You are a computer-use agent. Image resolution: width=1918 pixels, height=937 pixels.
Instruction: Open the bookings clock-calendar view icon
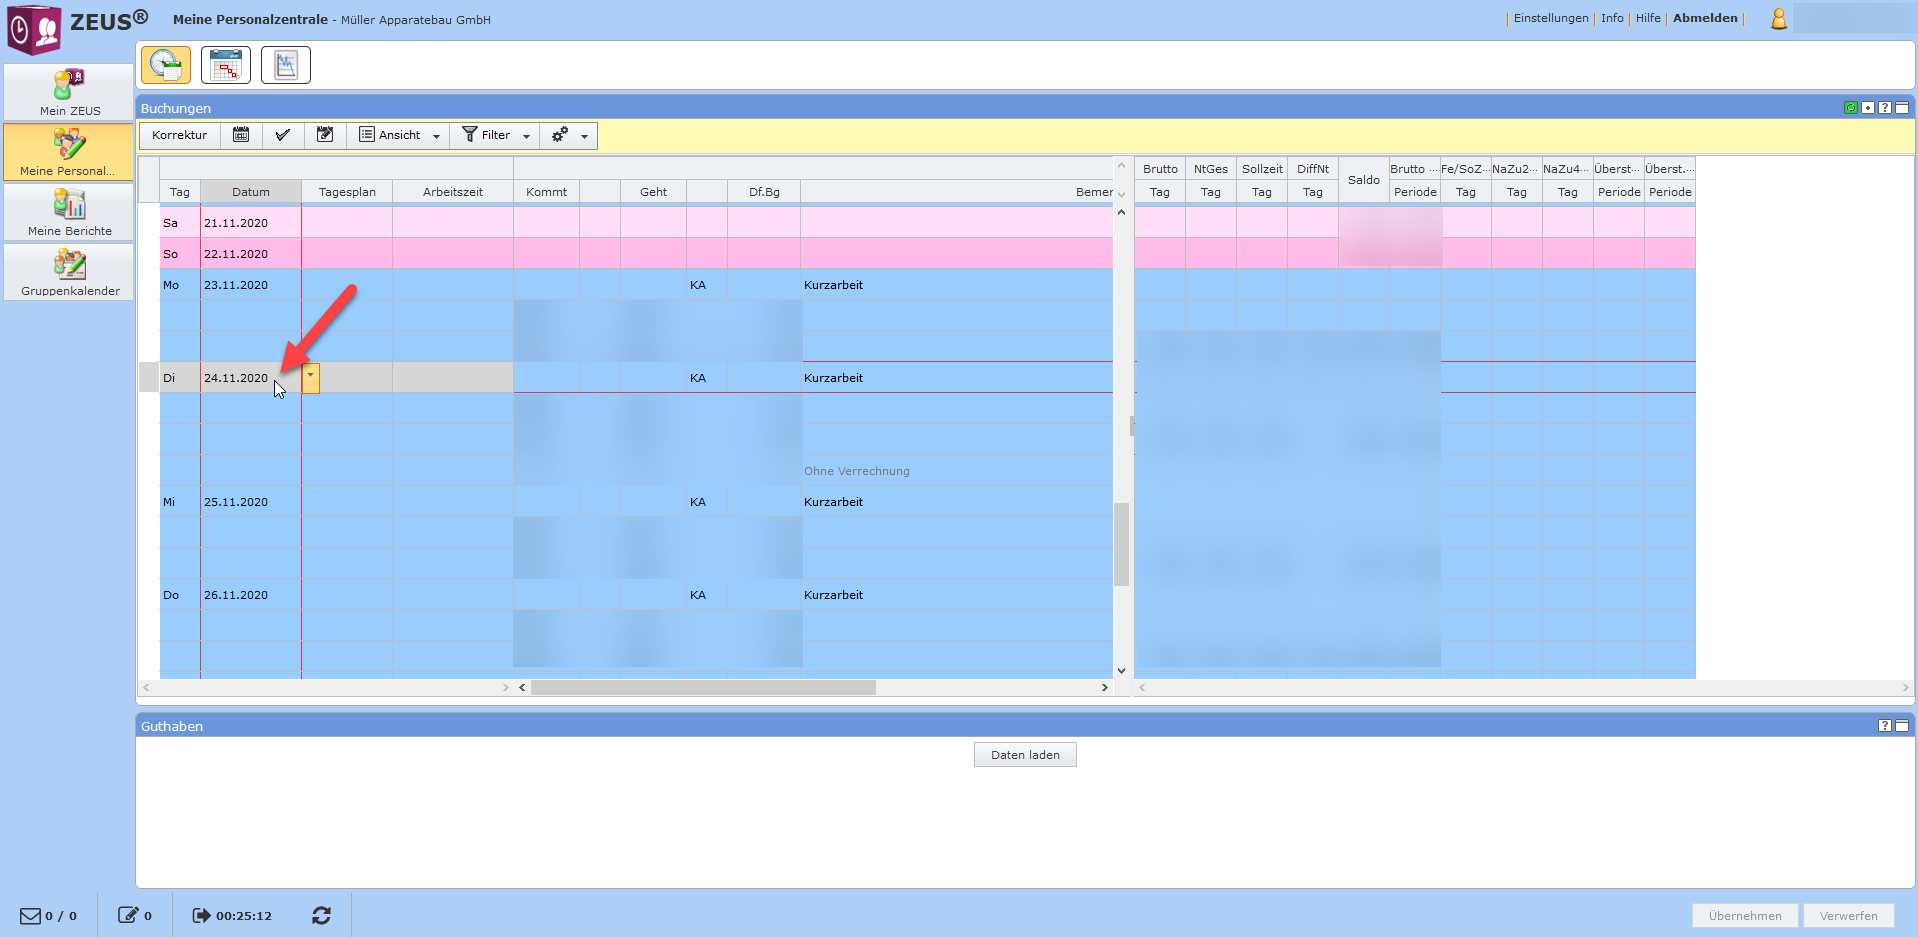coord(166,65)
